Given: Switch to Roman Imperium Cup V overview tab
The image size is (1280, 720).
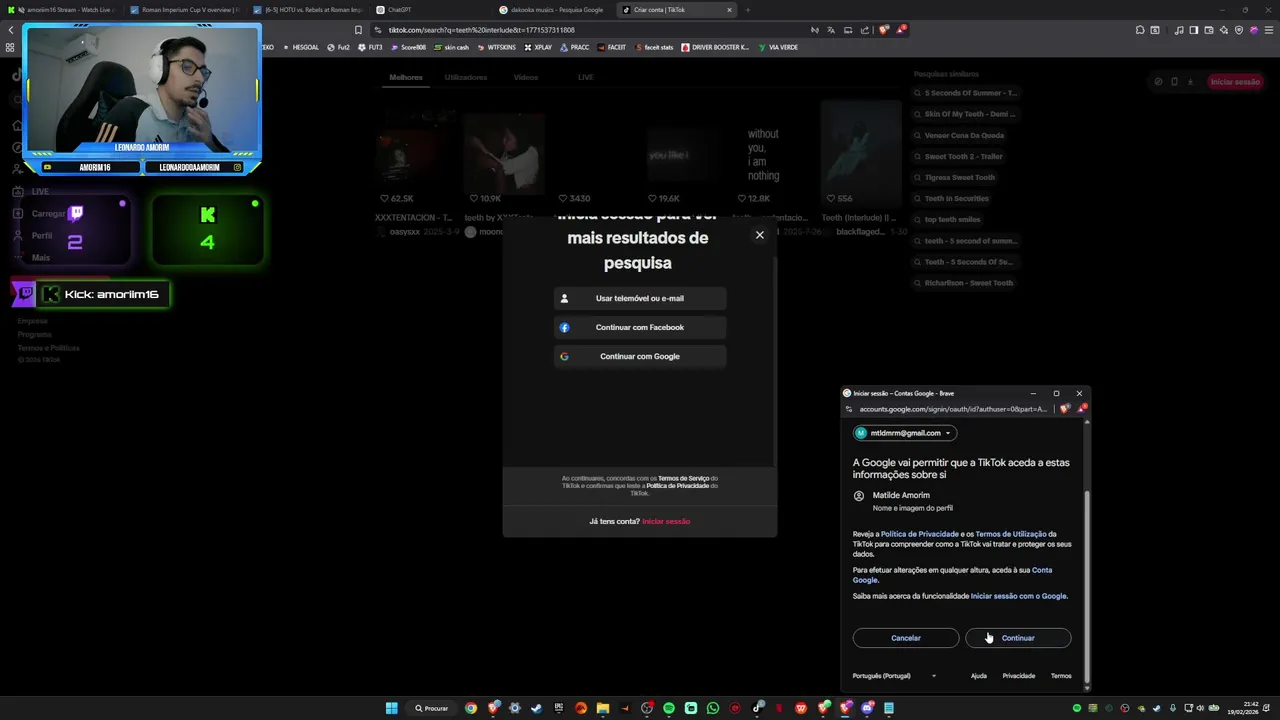Looking at the screenshot, I should point(186,10).
